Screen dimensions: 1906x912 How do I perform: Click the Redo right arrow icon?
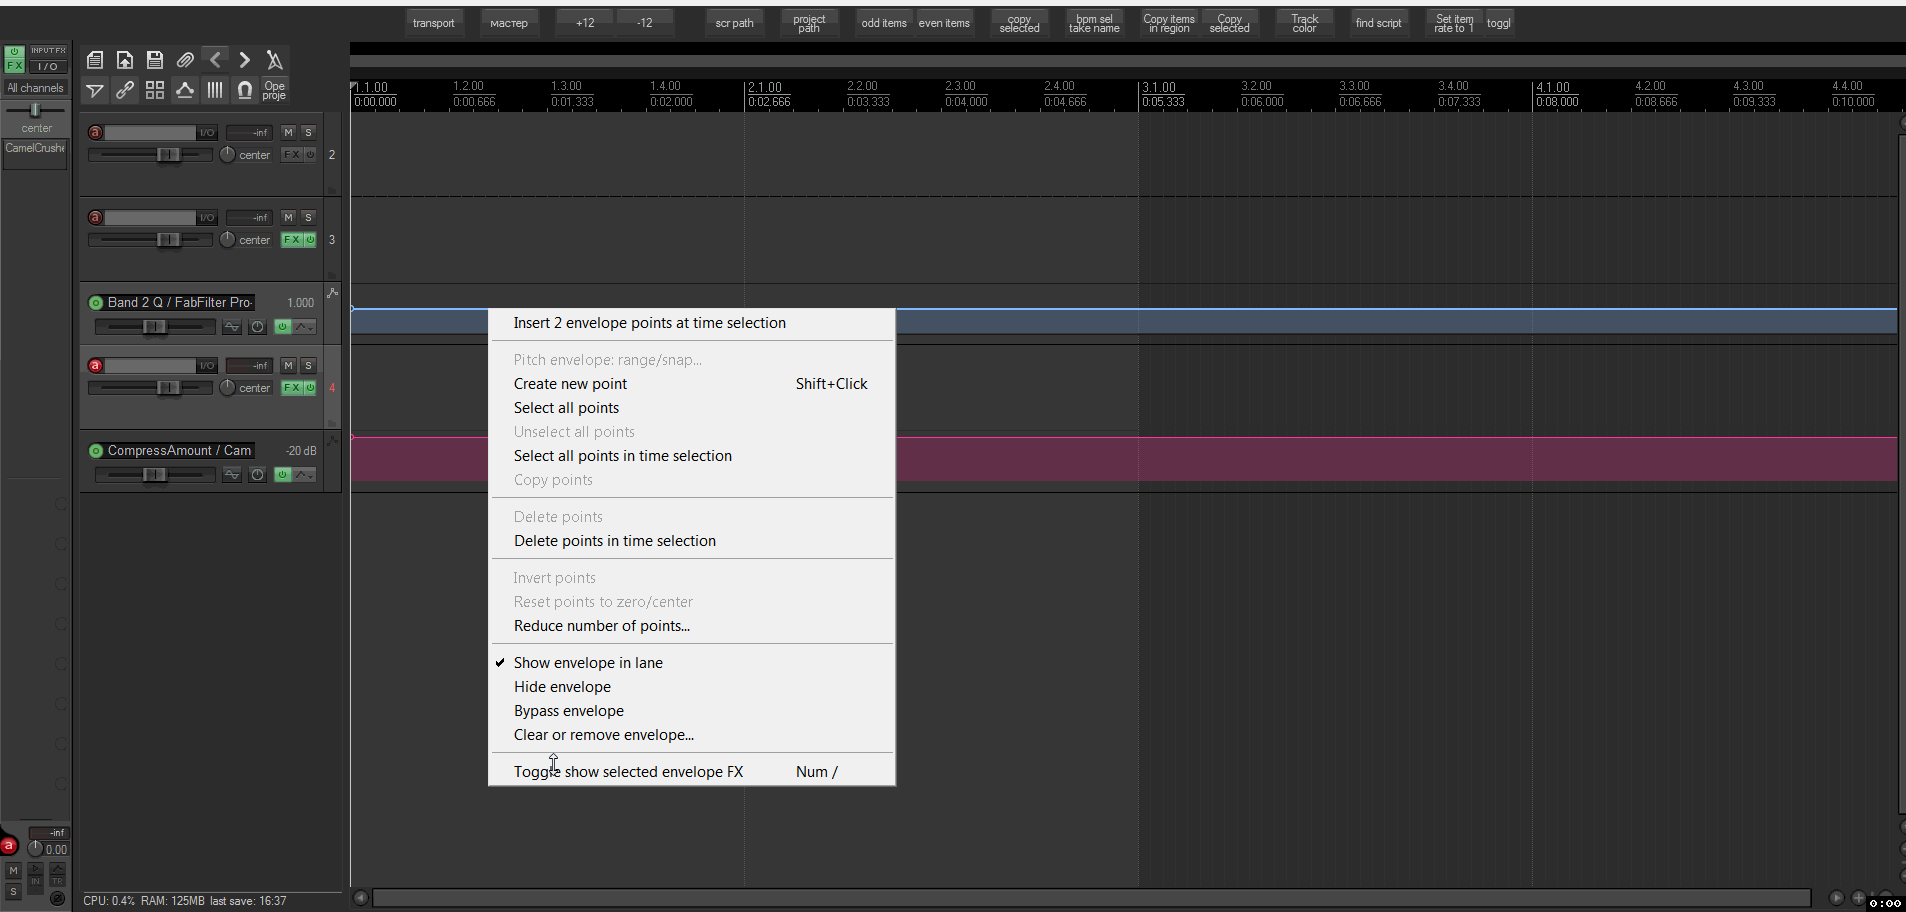pyautogui.click(x=244, y=60)
